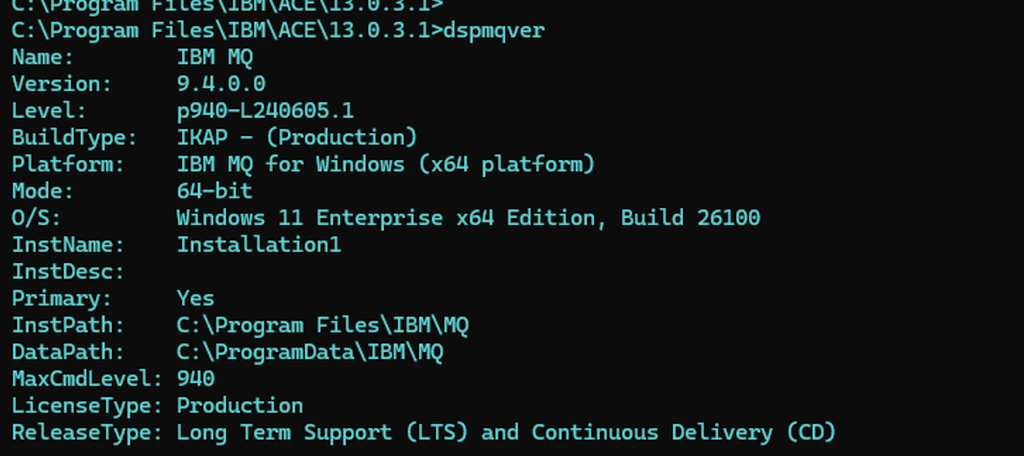The height and width of the screenshot is (456, 1024).
Task: Click the InstPath value C:\Program Files\IBM\MQ
Action: [x=322, y=325]
